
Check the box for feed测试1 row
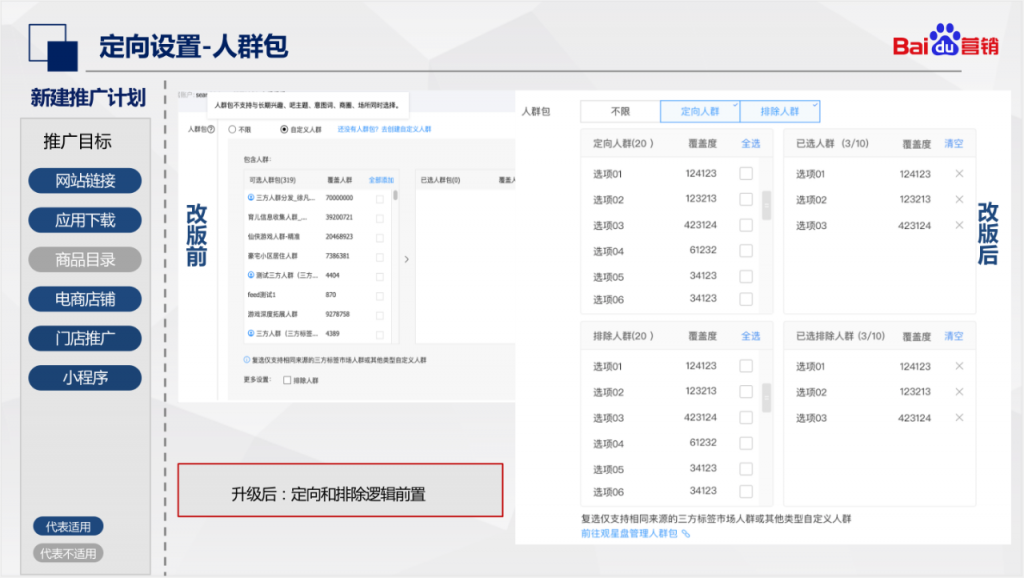[x=379, y=296]
